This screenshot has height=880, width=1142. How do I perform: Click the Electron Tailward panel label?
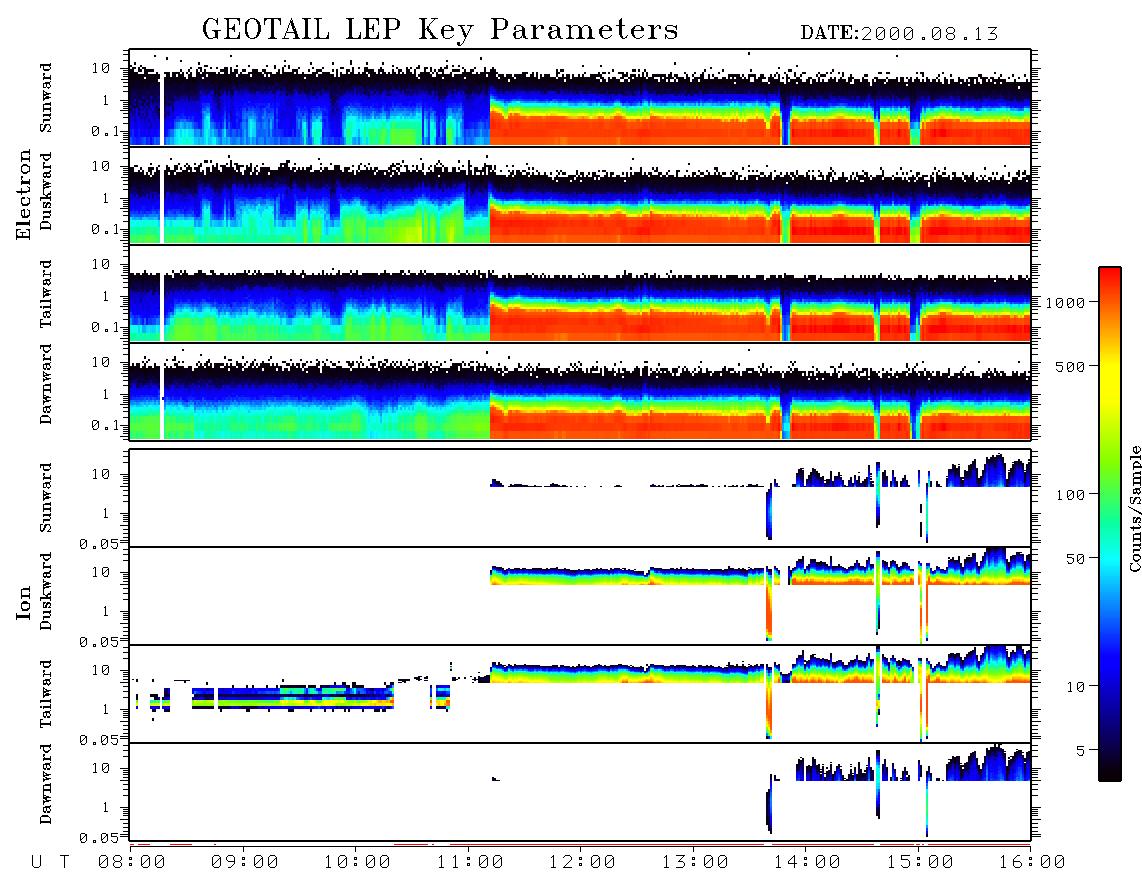click(x=46, y=294)
